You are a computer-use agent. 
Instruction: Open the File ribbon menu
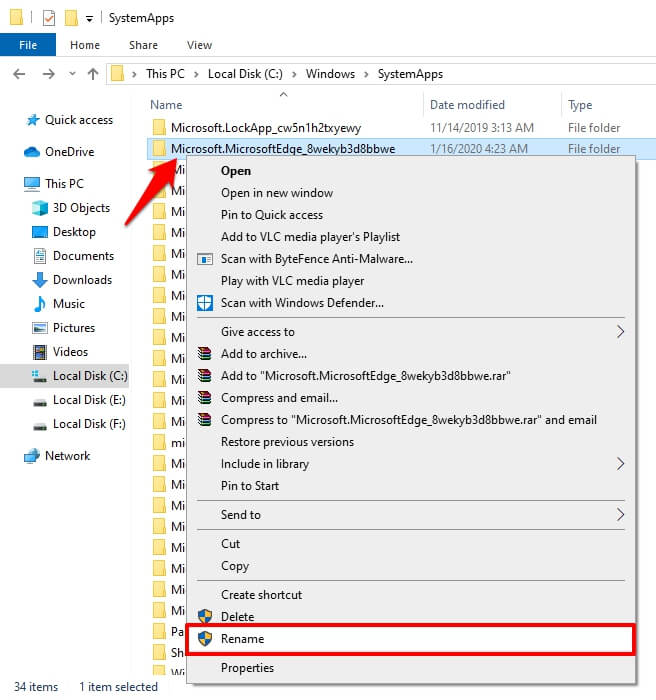point(28,45)
